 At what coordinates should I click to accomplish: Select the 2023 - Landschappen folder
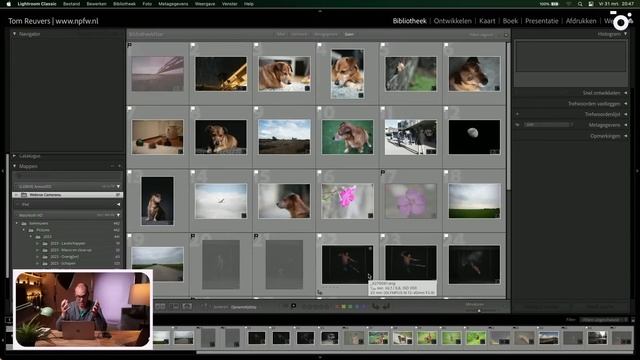click(x=68, y=243)
